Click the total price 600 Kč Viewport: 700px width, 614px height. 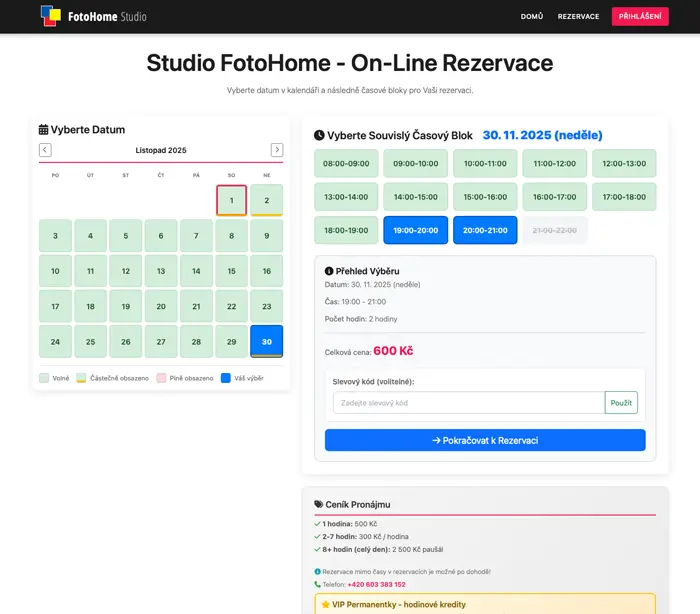tap(393, 351)
